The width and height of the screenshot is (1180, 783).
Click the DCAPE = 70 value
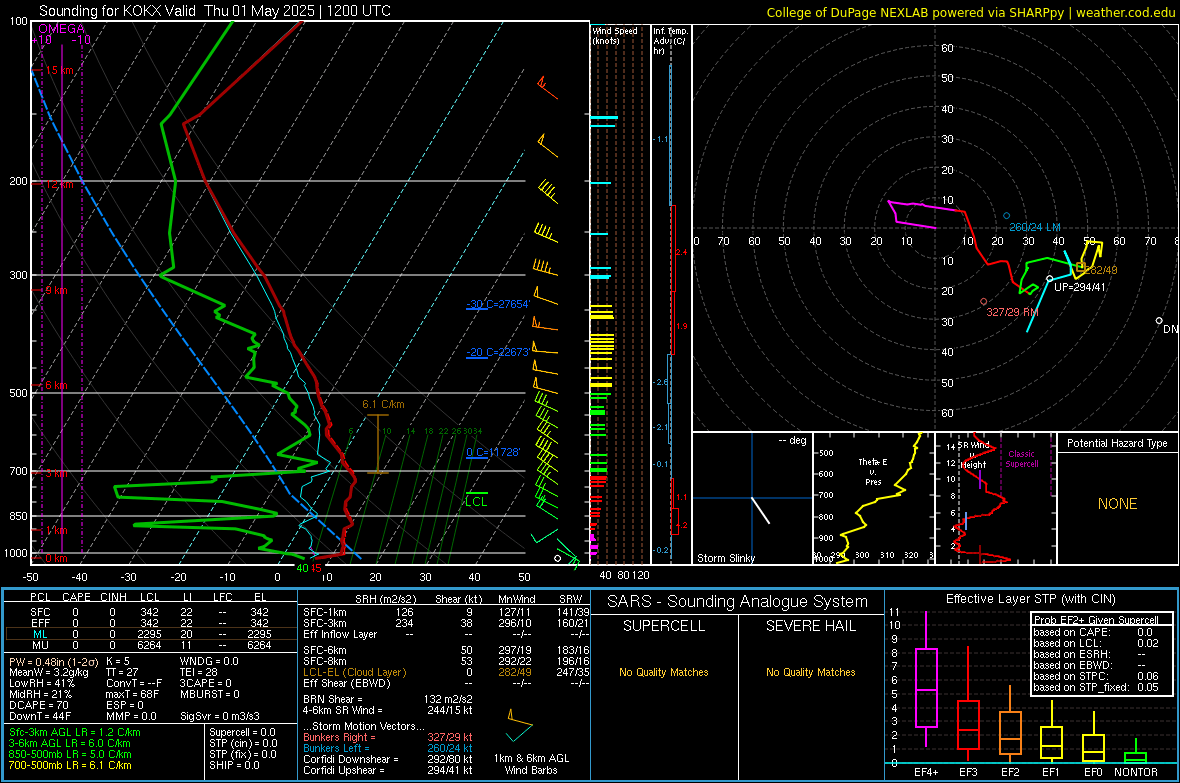(x=39, y=705)
